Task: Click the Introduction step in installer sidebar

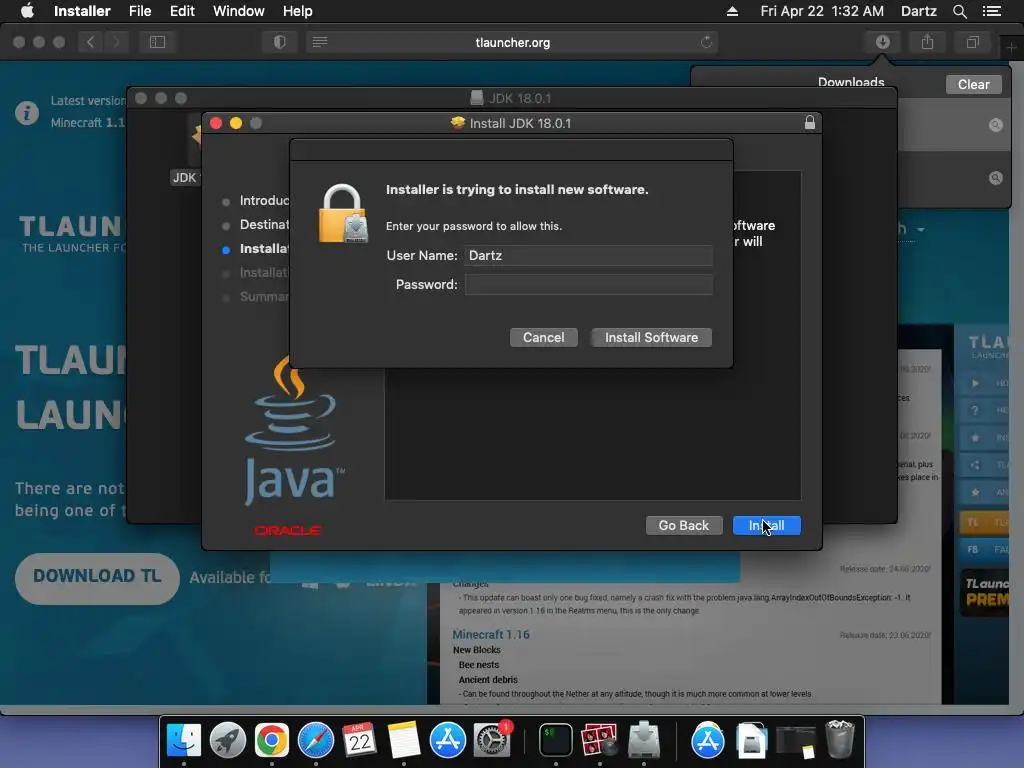Action: pyautogui.click(x=264, y=200)
